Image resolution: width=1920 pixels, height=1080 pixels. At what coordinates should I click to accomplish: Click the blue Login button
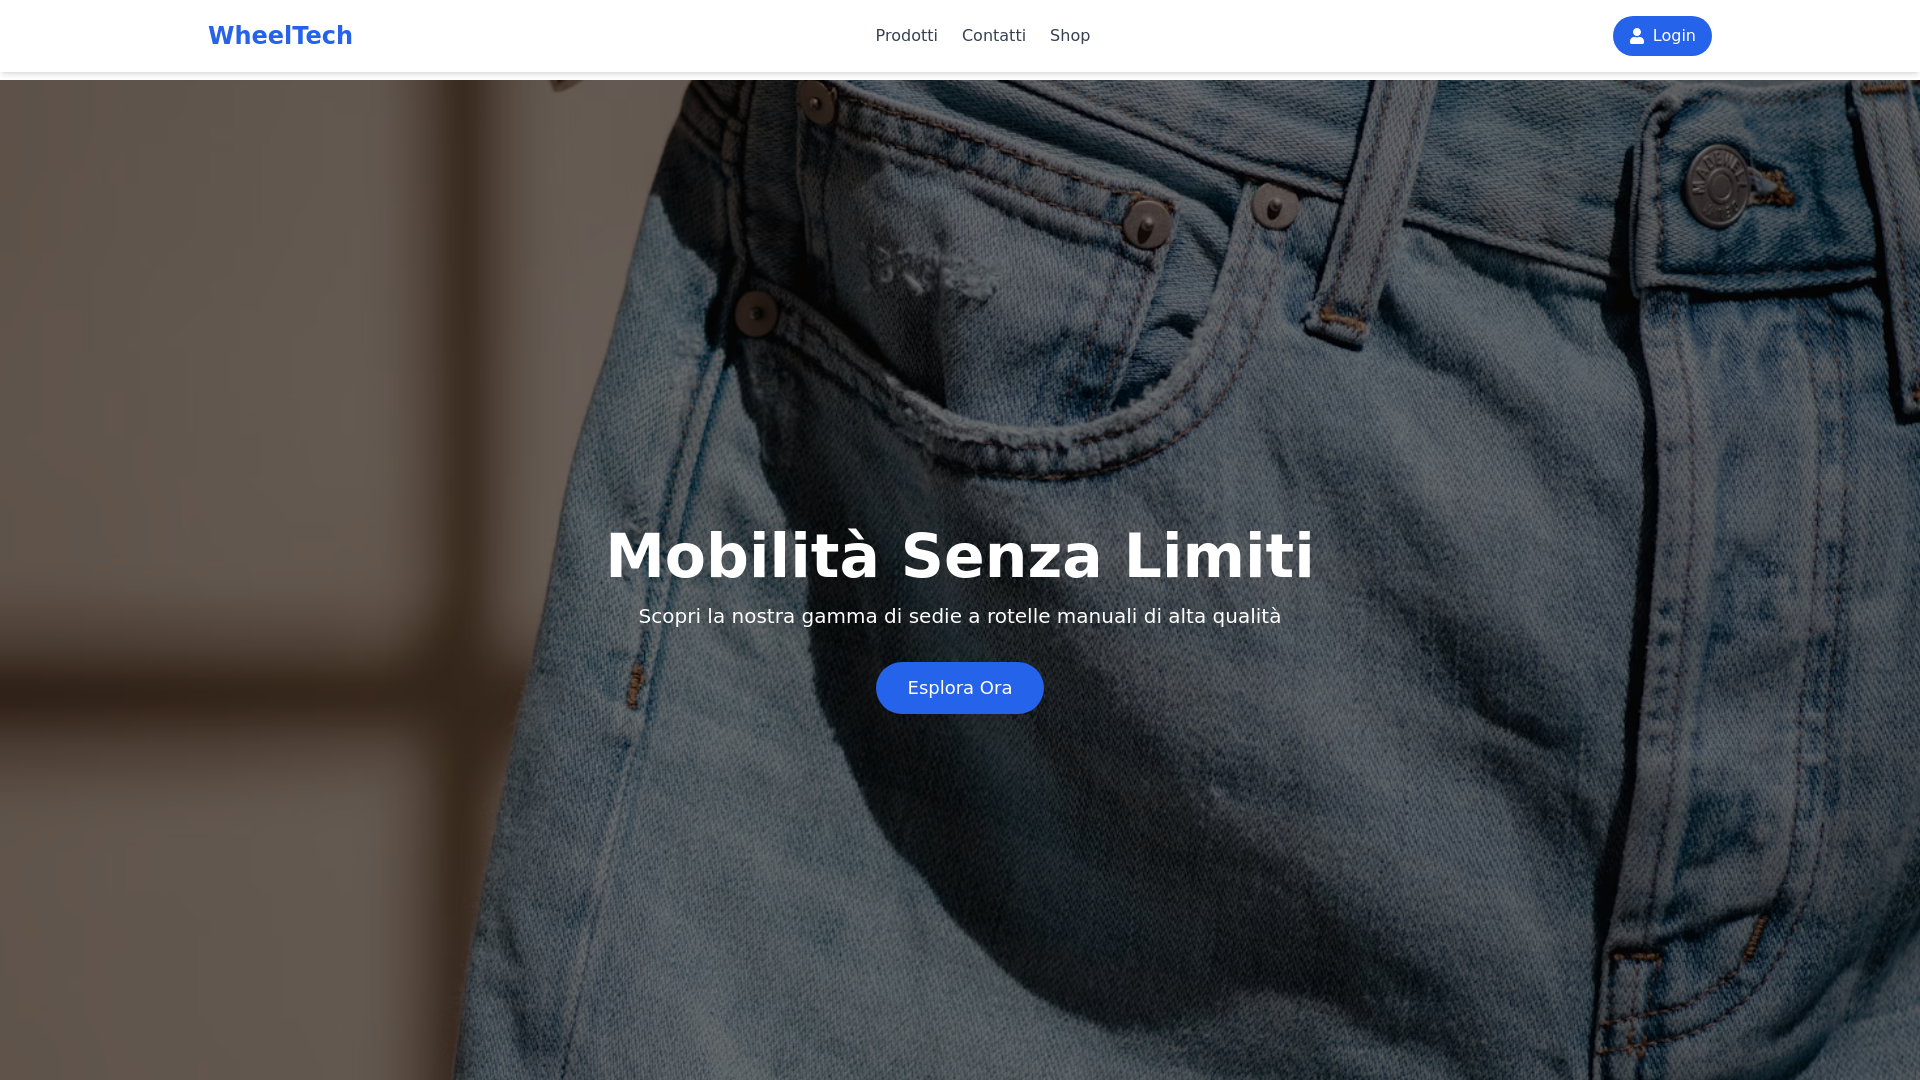1662,36
